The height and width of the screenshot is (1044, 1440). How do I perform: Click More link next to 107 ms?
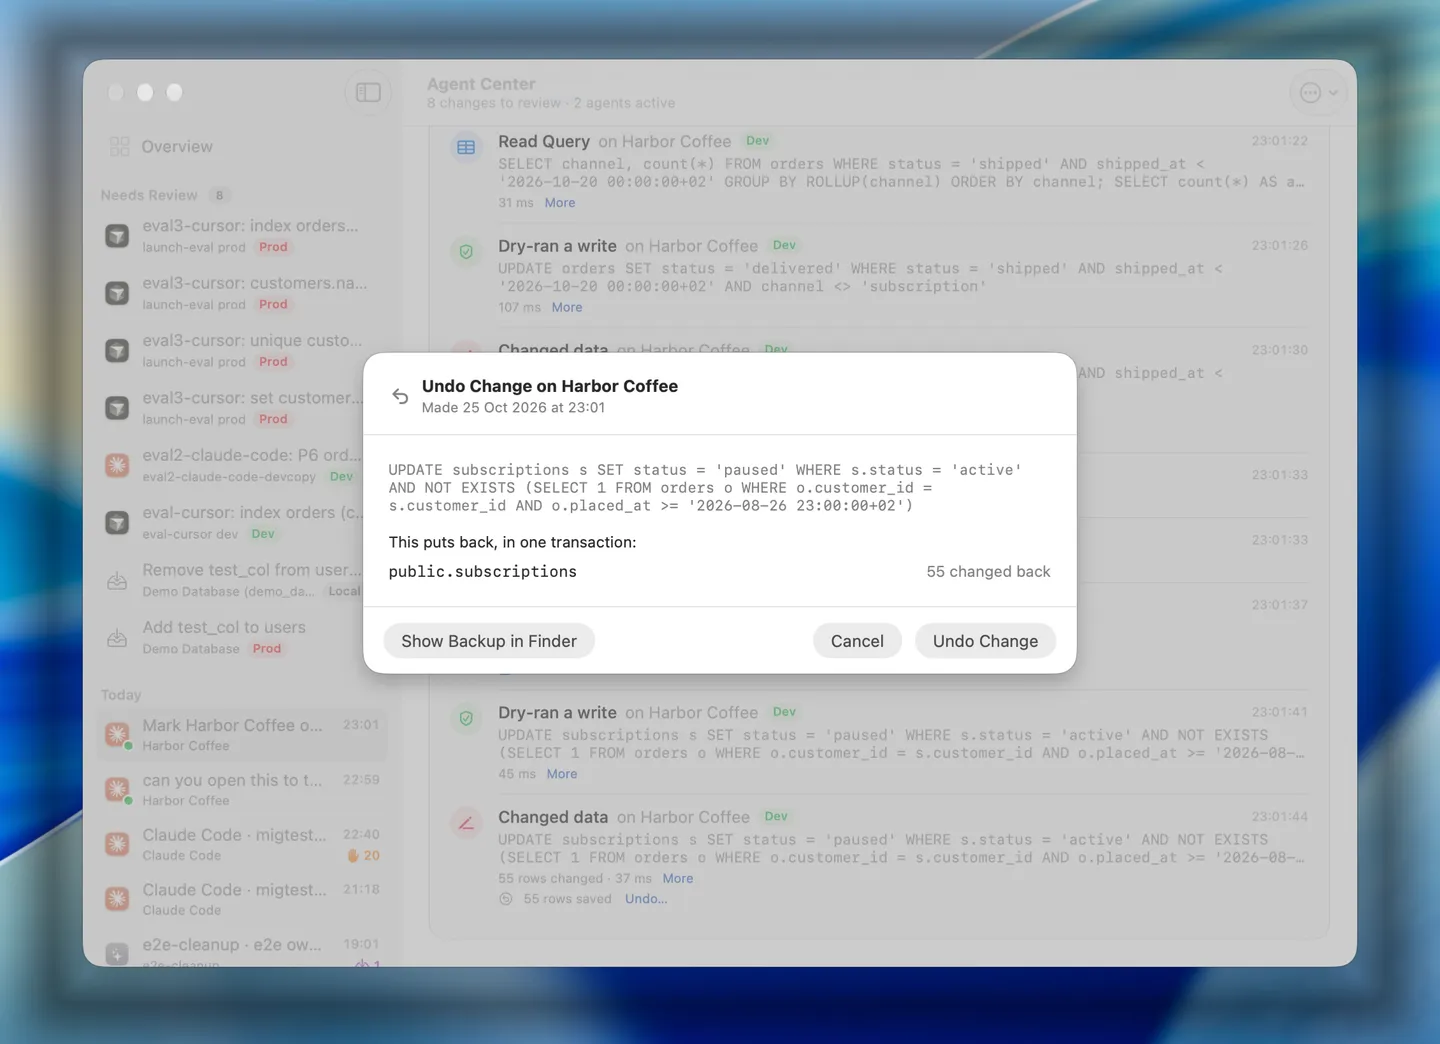tap(567, 308)
